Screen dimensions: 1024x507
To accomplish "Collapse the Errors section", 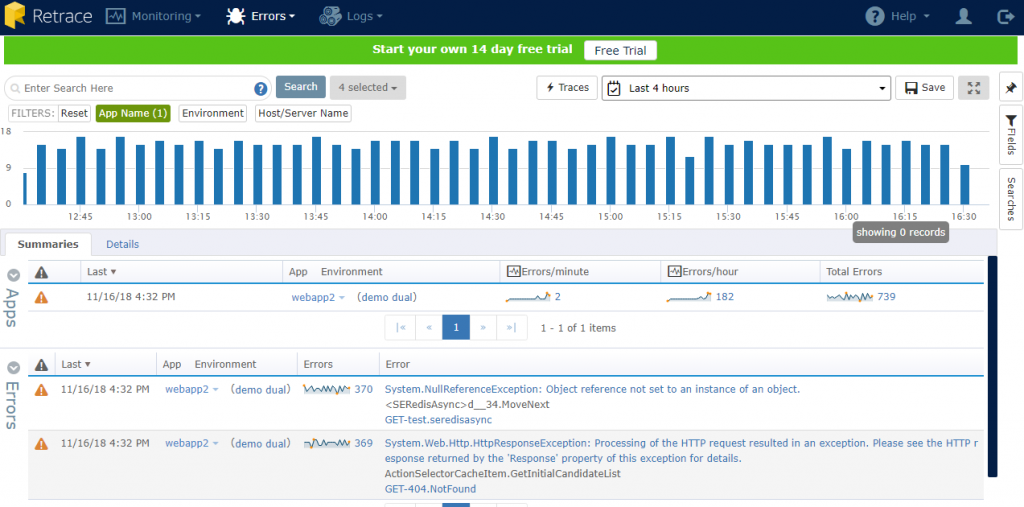I will [x=13, y=368].
